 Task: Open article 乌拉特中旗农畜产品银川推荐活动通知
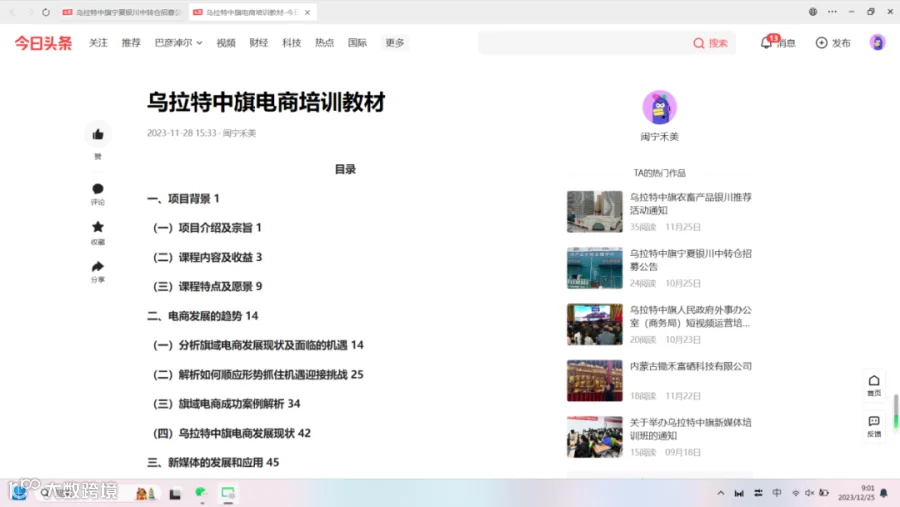click(690, 204)
